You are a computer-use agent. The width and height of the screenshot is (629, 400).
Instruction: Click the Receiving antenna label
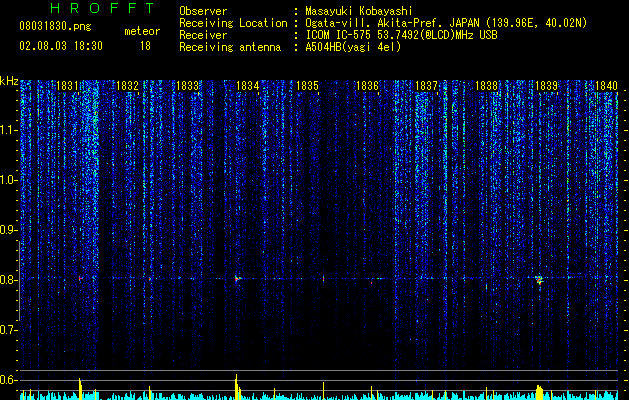point(230,47)
